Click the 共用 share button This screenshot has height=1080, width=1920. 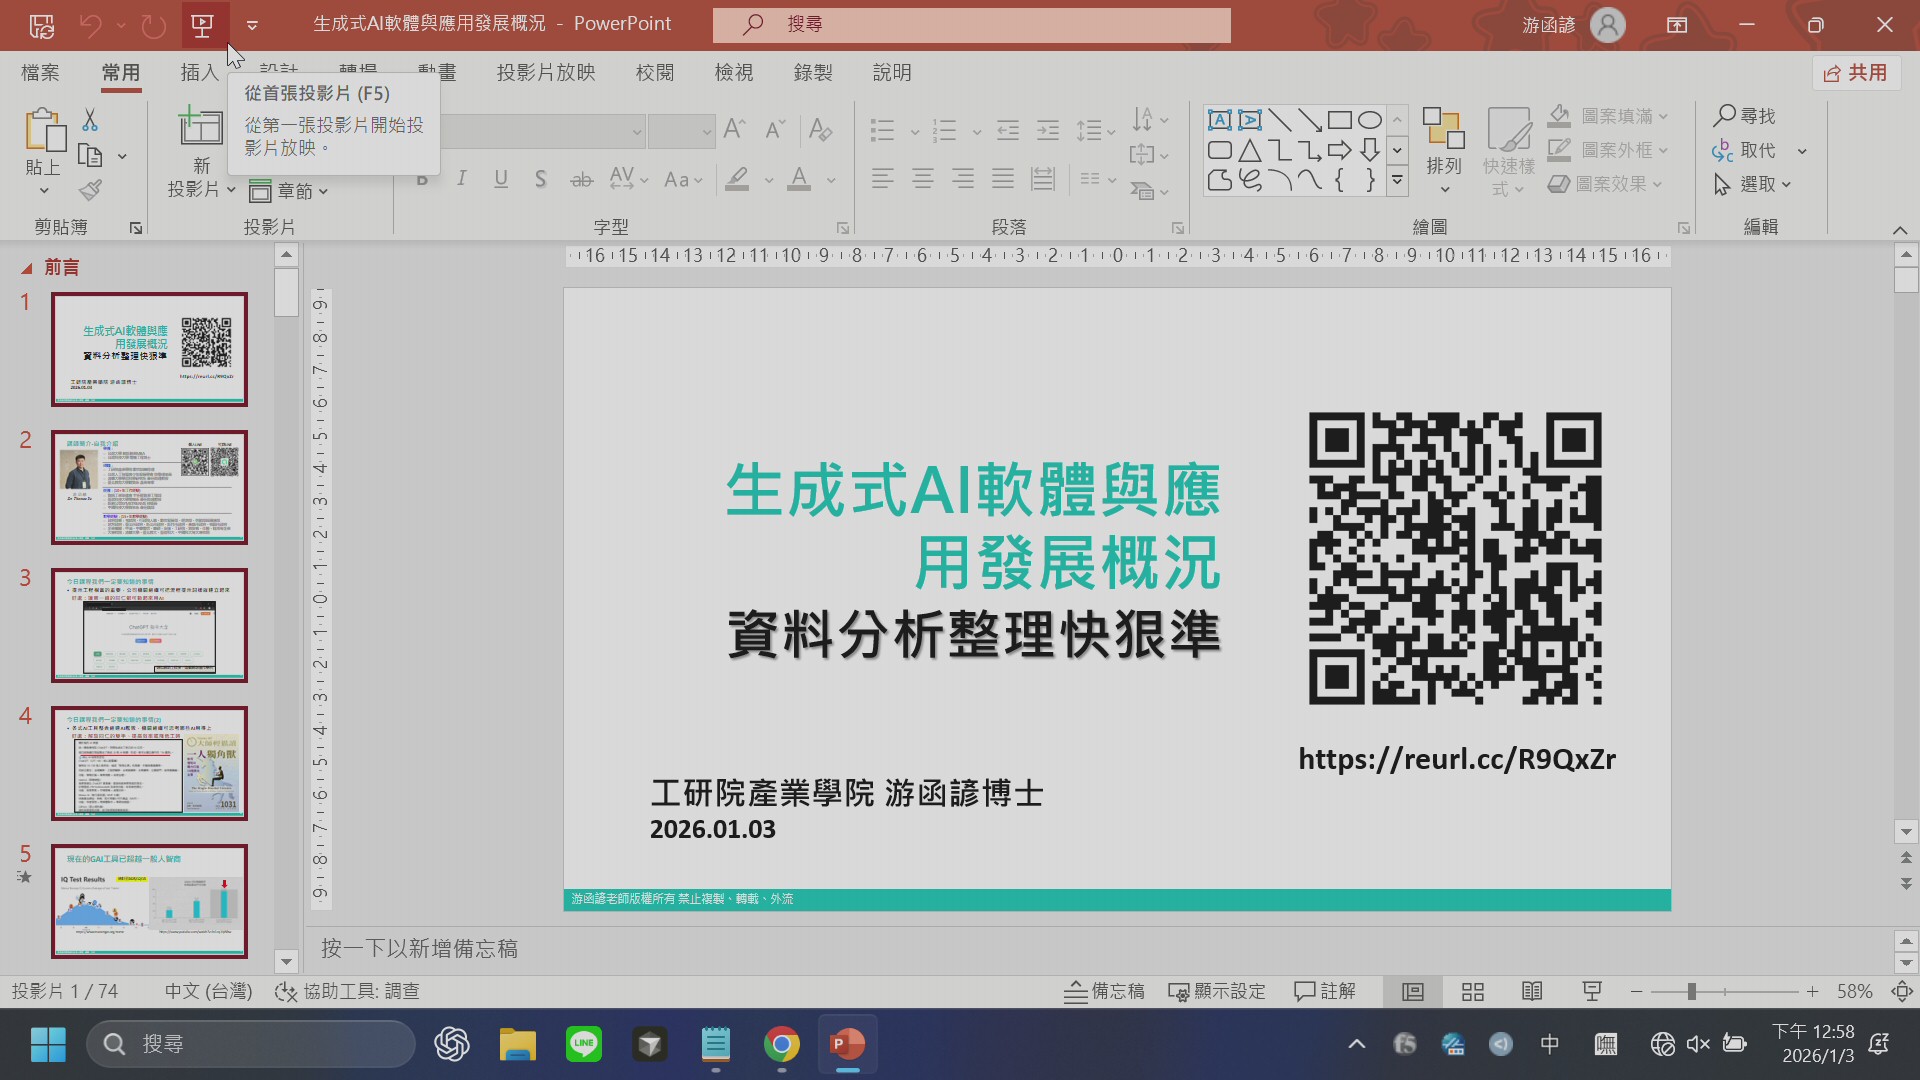coord(1855,73)
